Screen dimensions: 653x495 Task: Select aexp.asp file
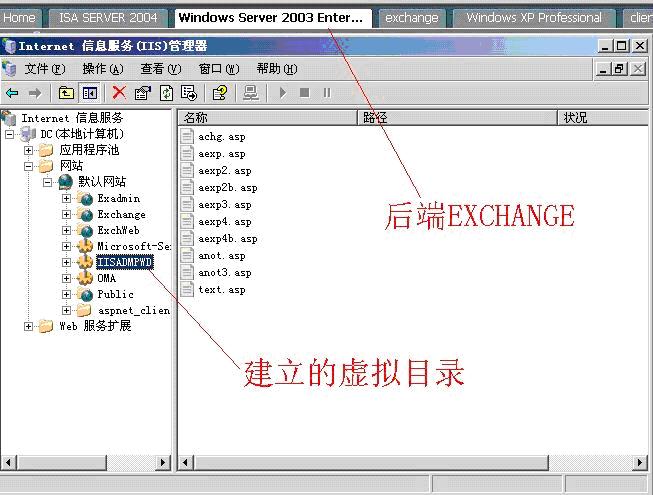222,154
